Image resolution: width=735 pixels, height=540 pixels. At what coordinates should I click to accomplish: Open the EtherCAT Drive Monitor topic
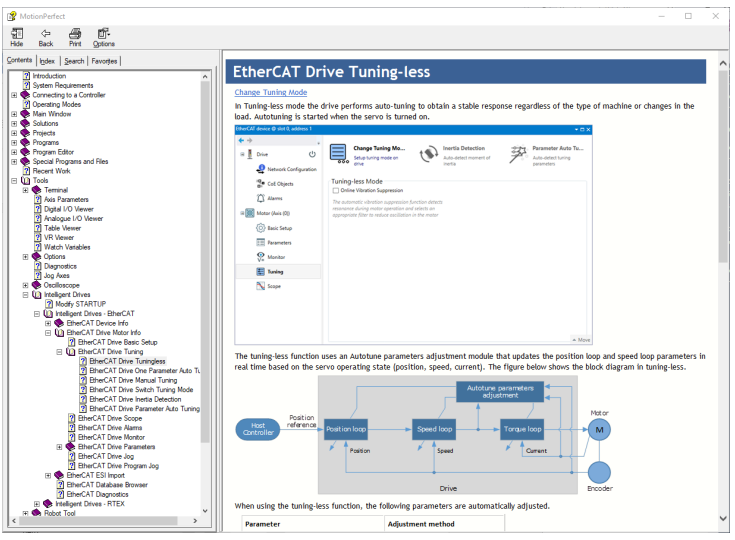tap(111, 437)
